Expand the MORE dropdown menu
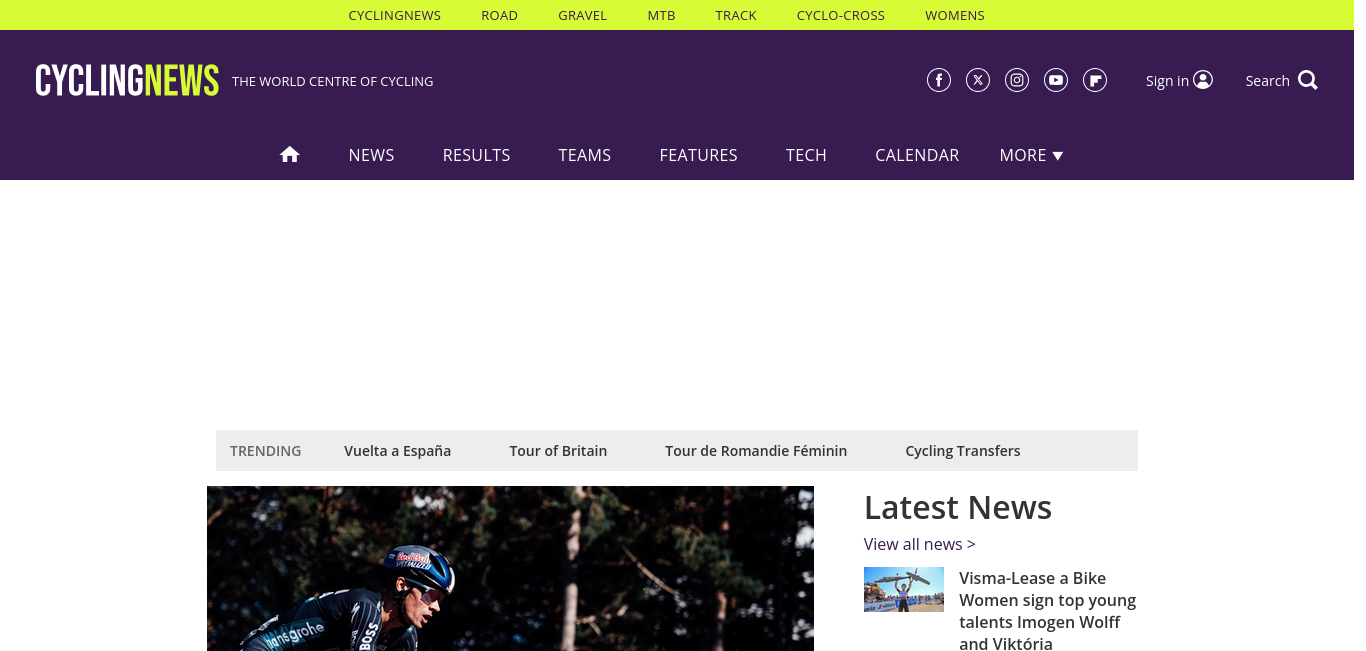 (1031, 155)
